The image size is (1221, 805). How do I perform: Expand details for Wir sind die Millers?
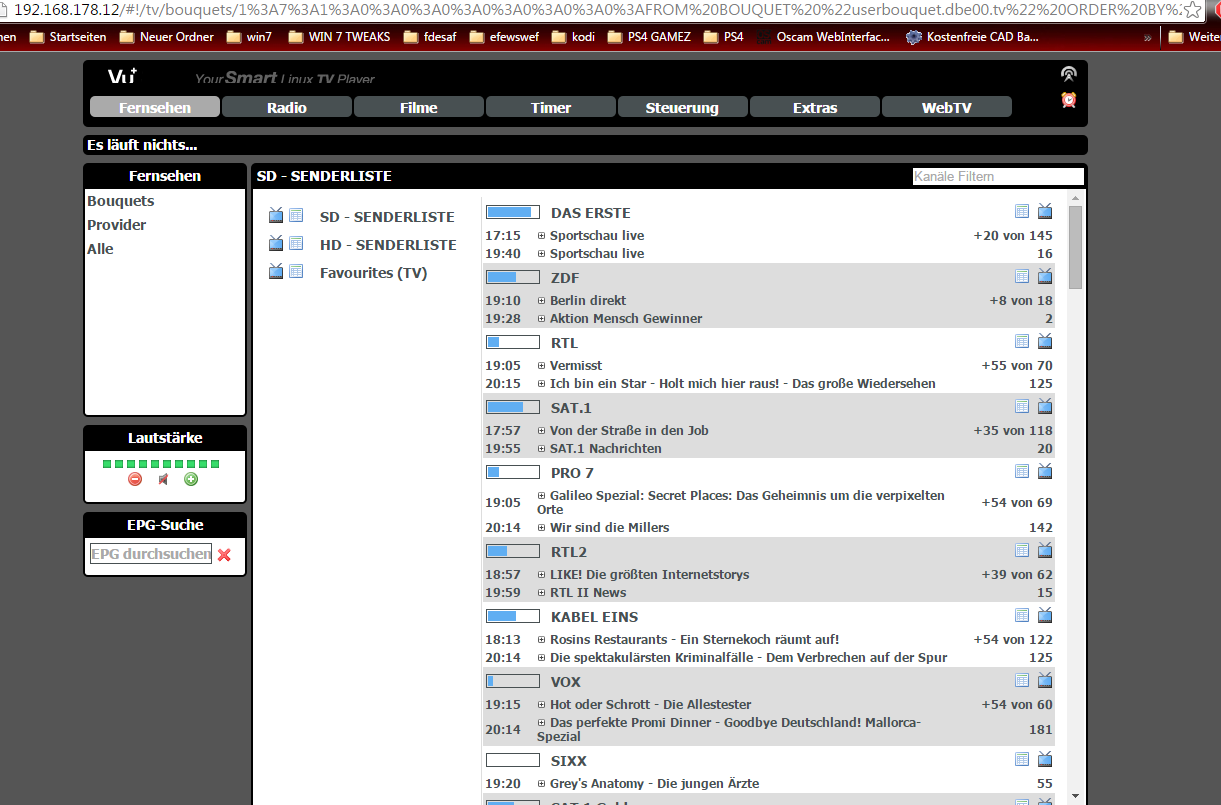click(x=541, y=527)
